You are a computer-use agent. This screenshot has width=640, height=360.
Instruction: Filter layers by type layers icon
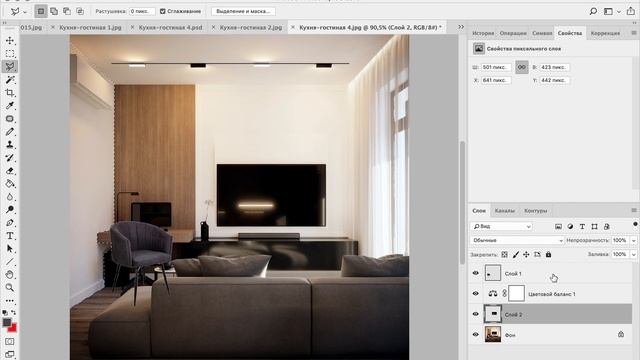coord(582,227)
